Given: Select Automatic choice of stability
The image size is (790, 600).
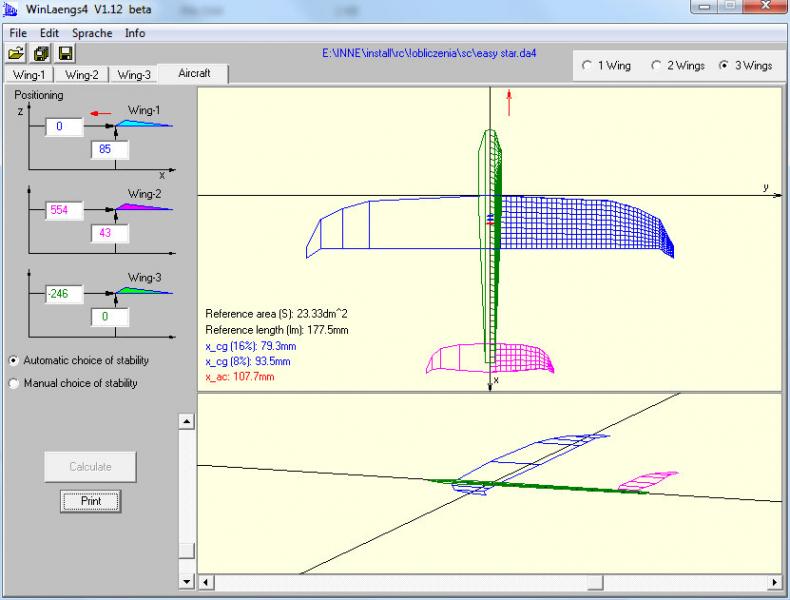Looking at the screenshot, I should (14, 360).
